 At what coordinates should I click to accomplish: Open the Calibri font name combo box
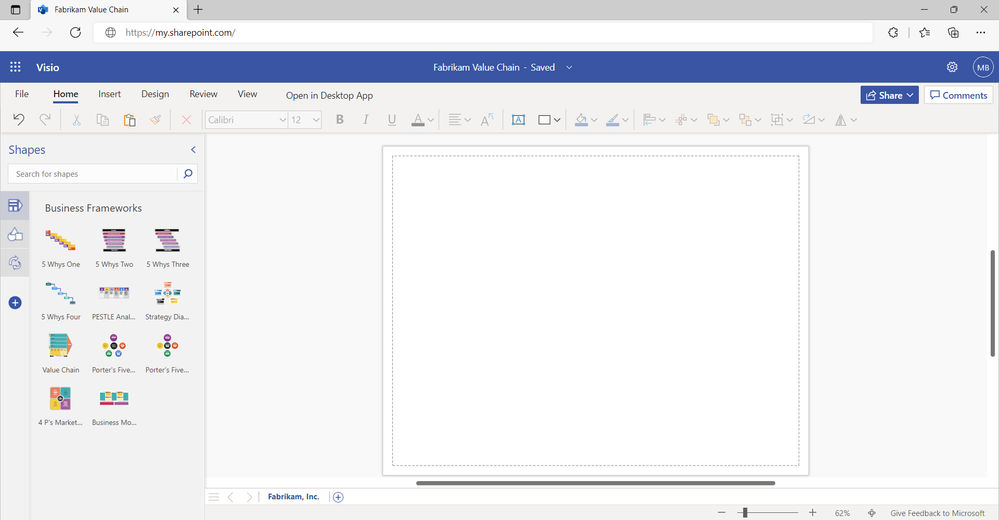(247, 120)
